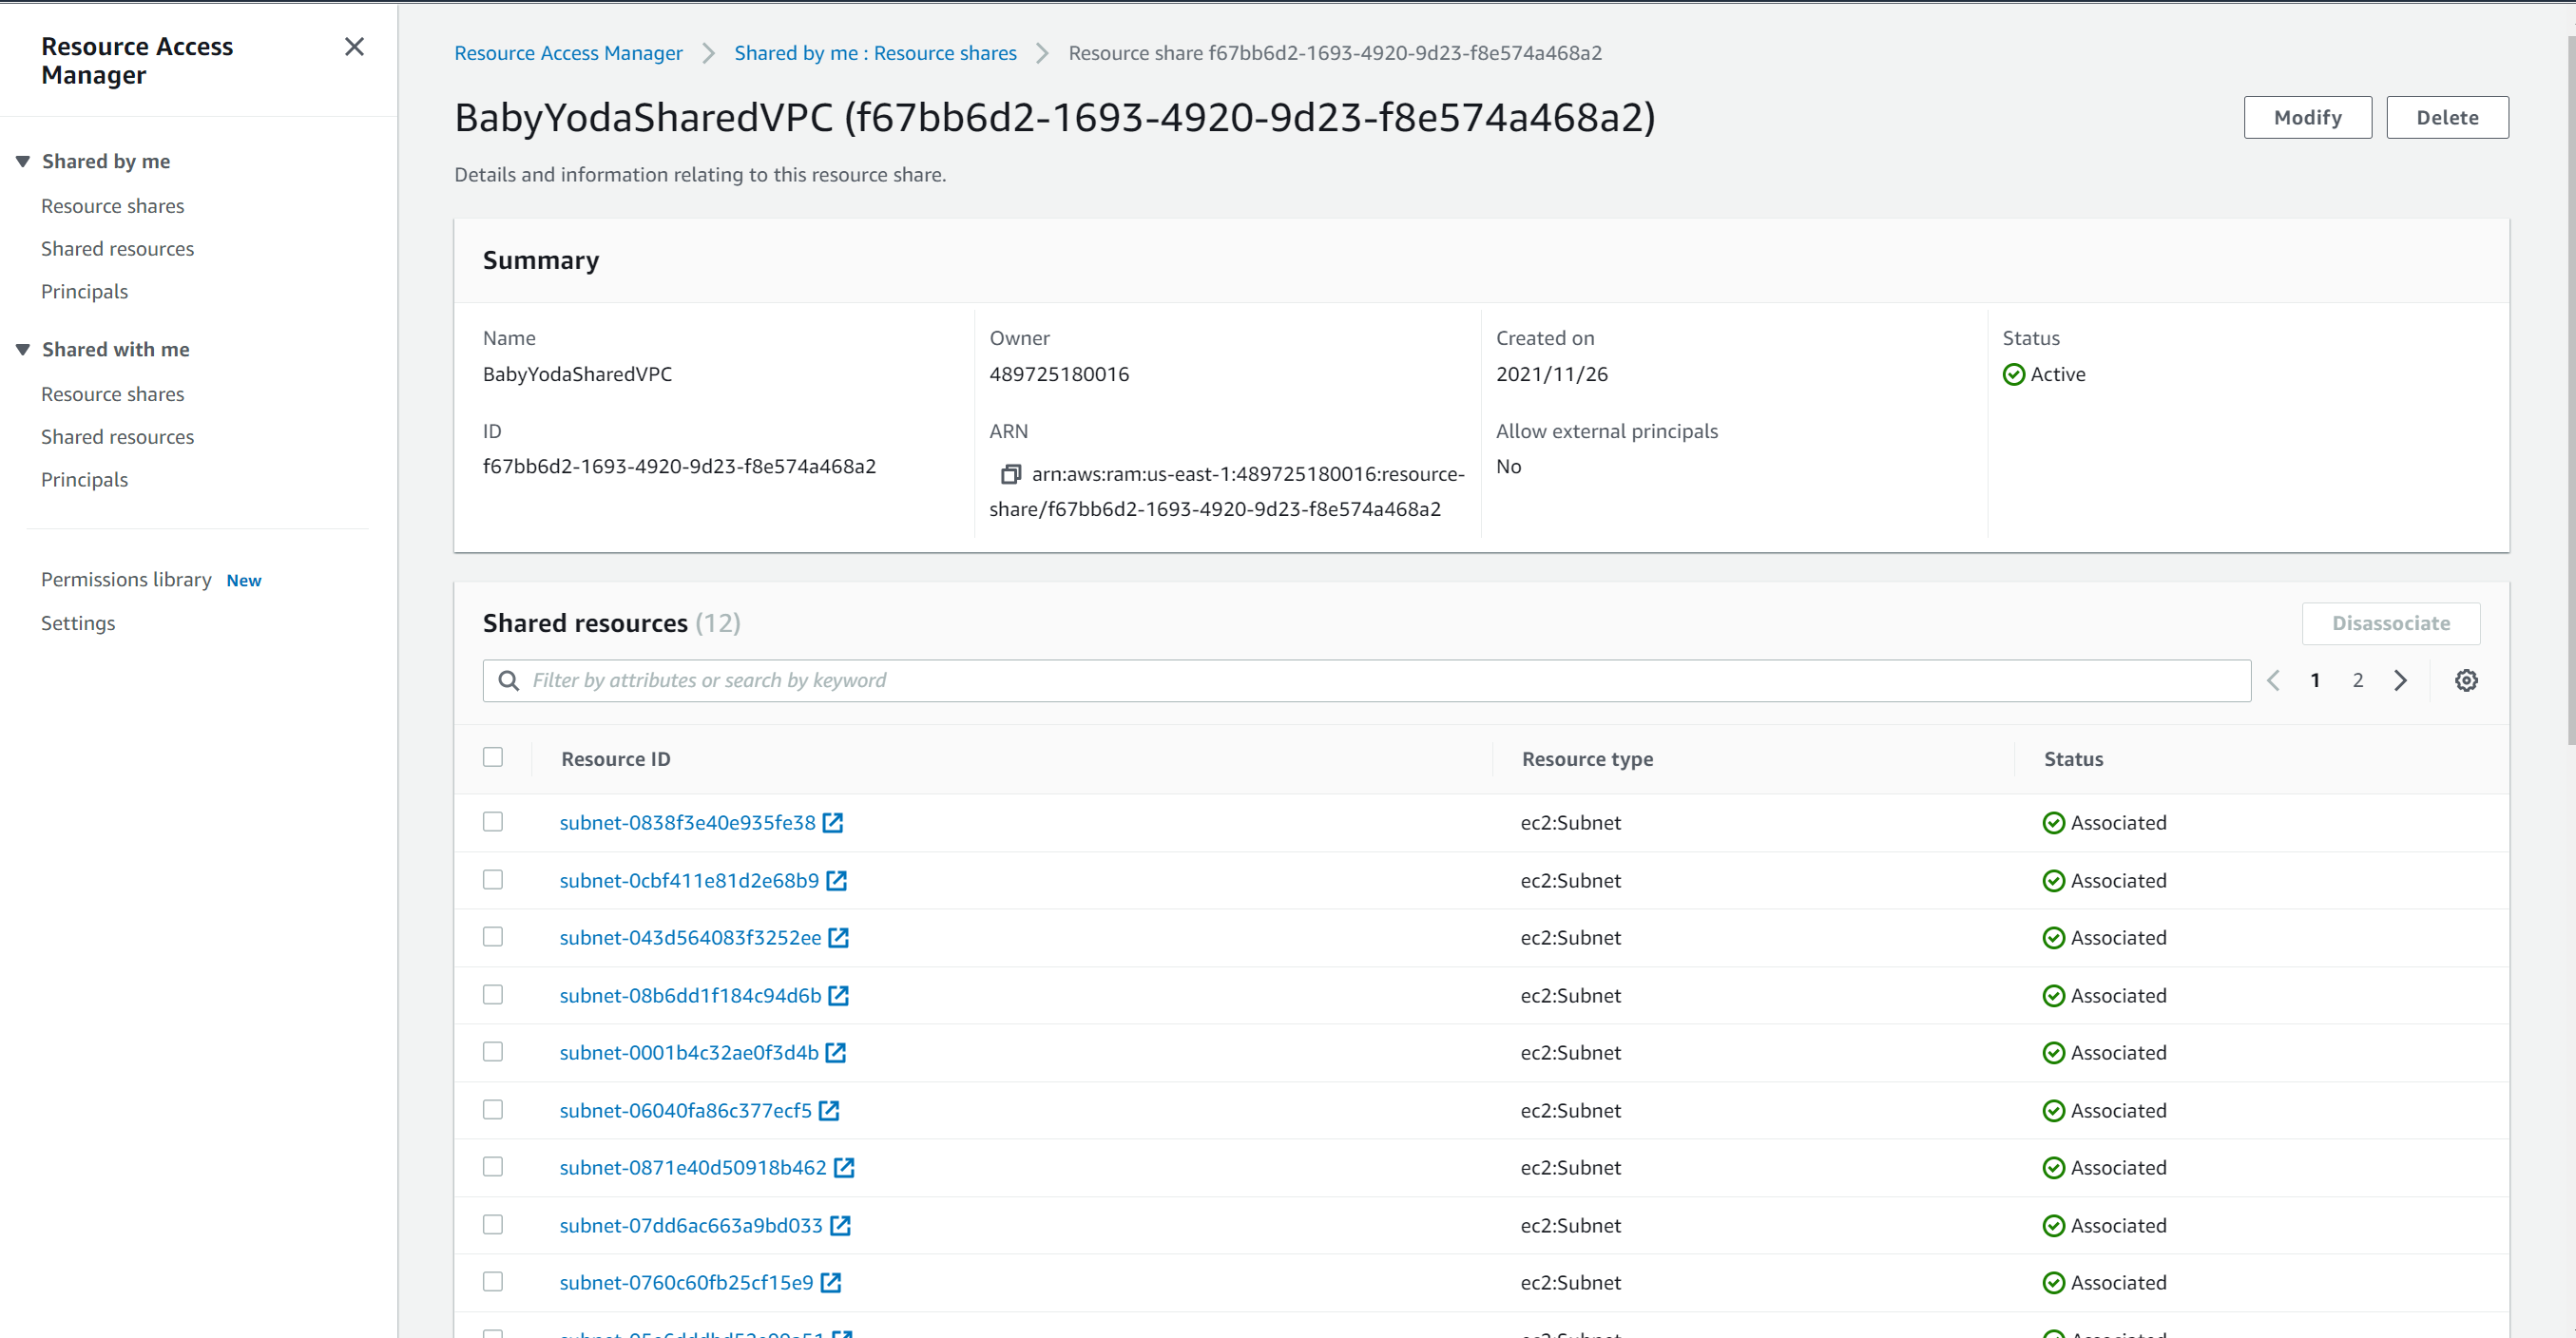Viewport: 2576px width, 1338px height.
Task: Check the box for subnet-0871e40d50918b462
Action: pos(493,1166)
